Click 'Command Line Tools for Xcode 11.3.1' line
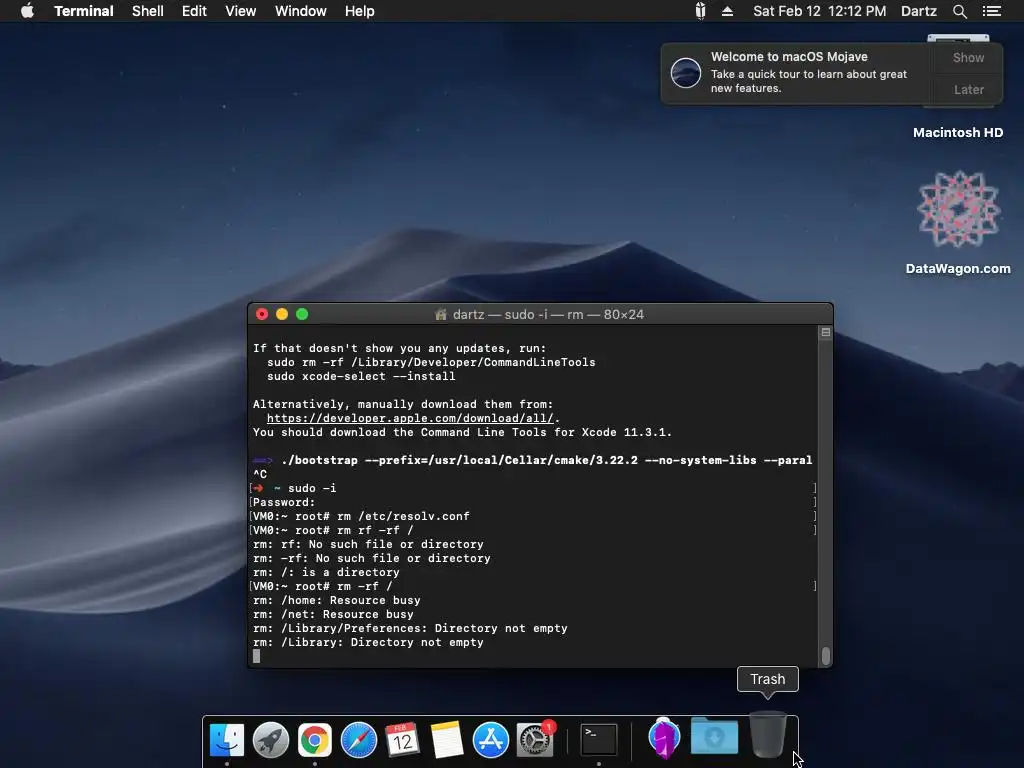This screenshot has height=768, width=1024. (x=462, y=432)
